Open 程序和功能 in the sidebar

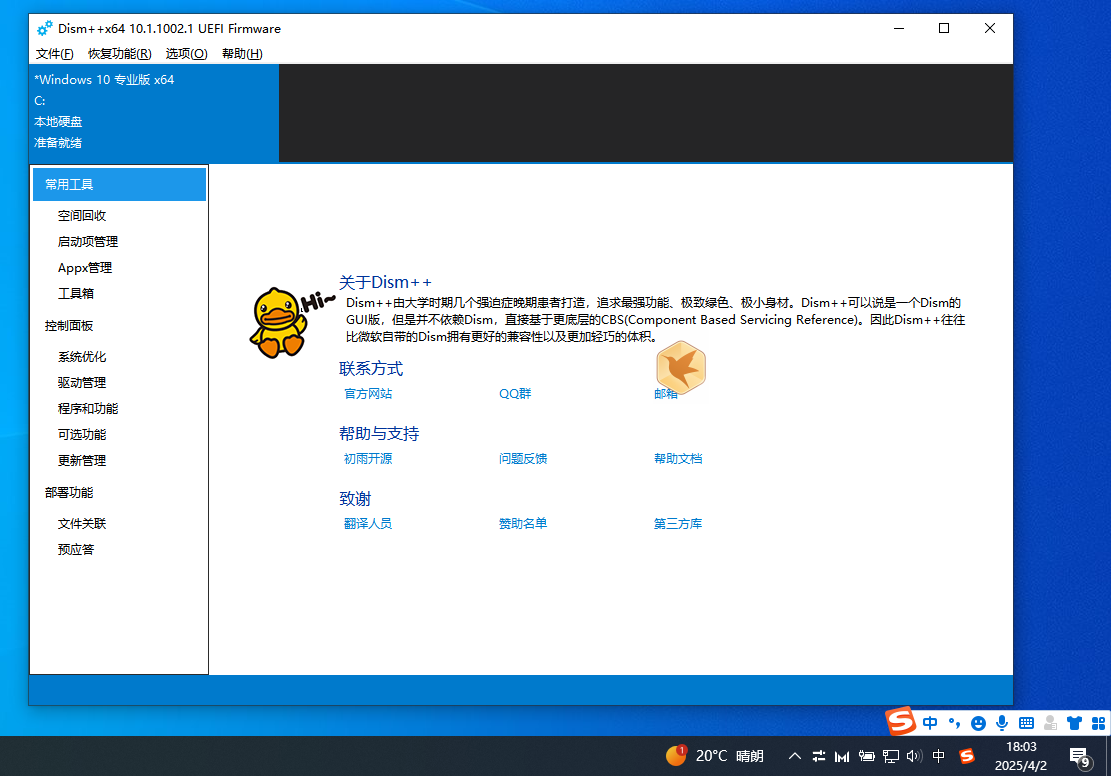[x=88, y=409]
